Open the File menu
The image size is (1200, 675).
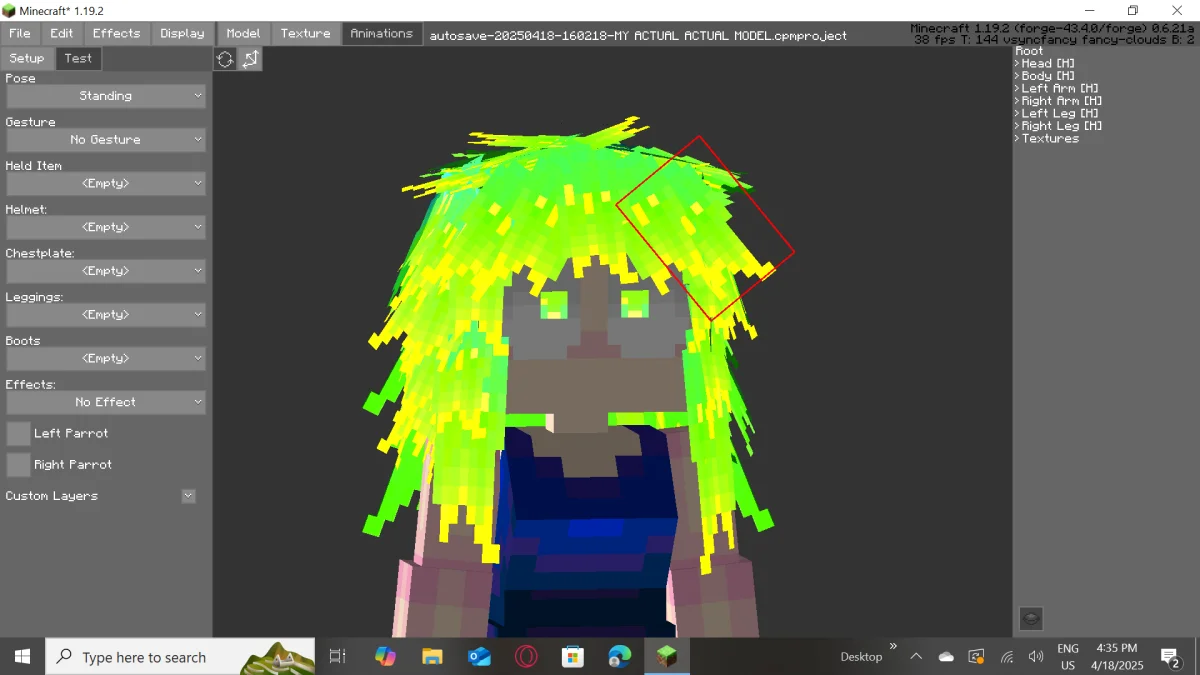click(x=20, y=33)
